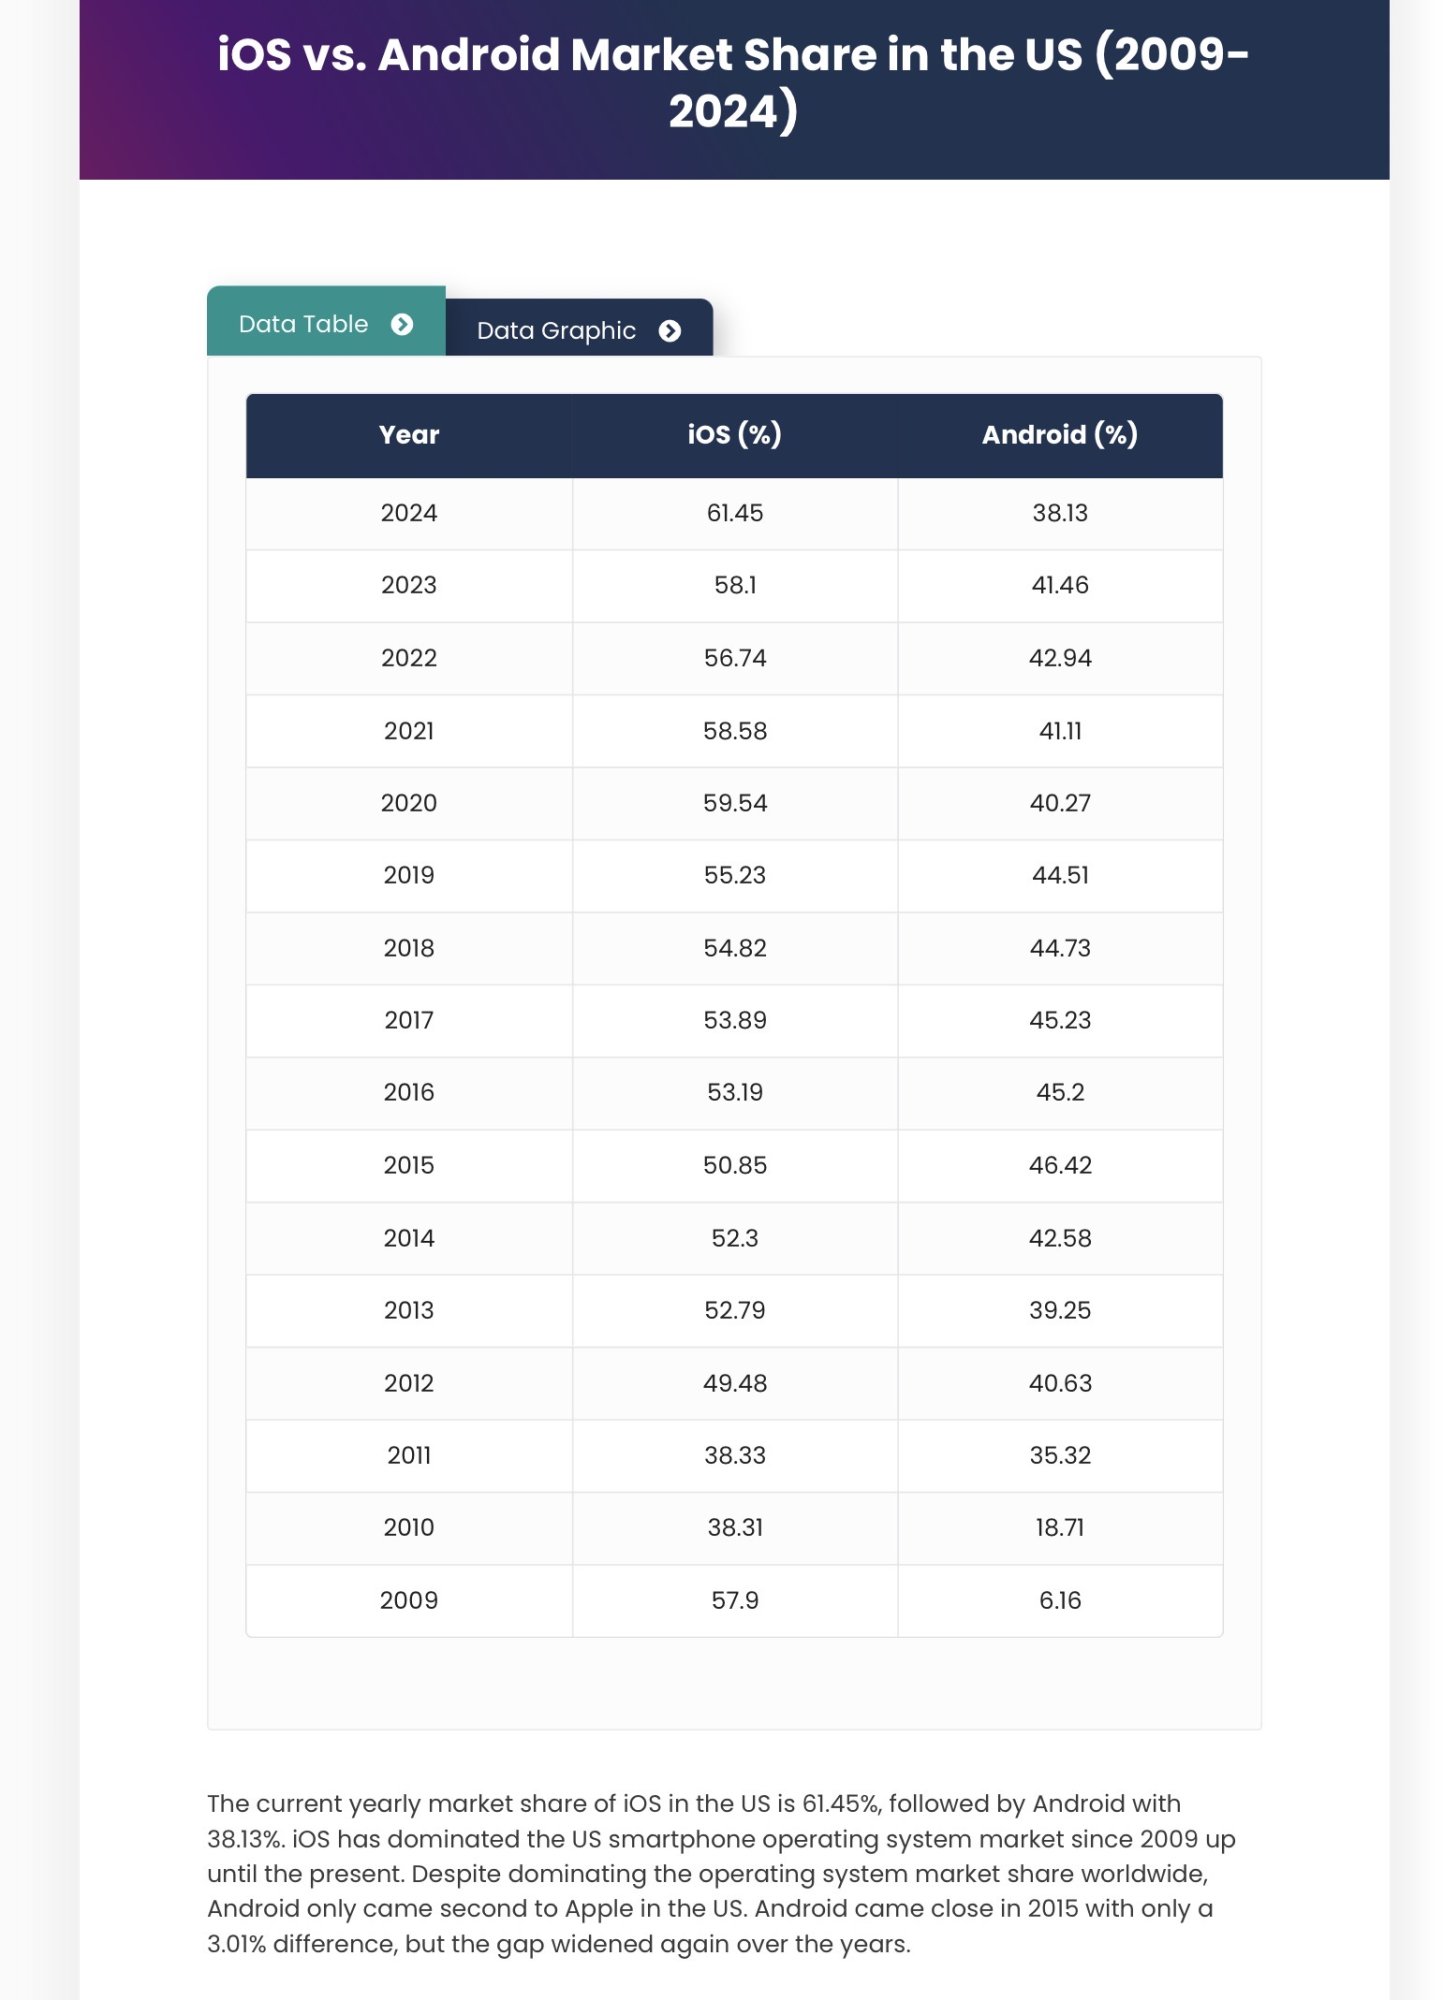Select the 2015 row year cell
Viewport: 1443px width, 2000px height.
click(409, 1165)
